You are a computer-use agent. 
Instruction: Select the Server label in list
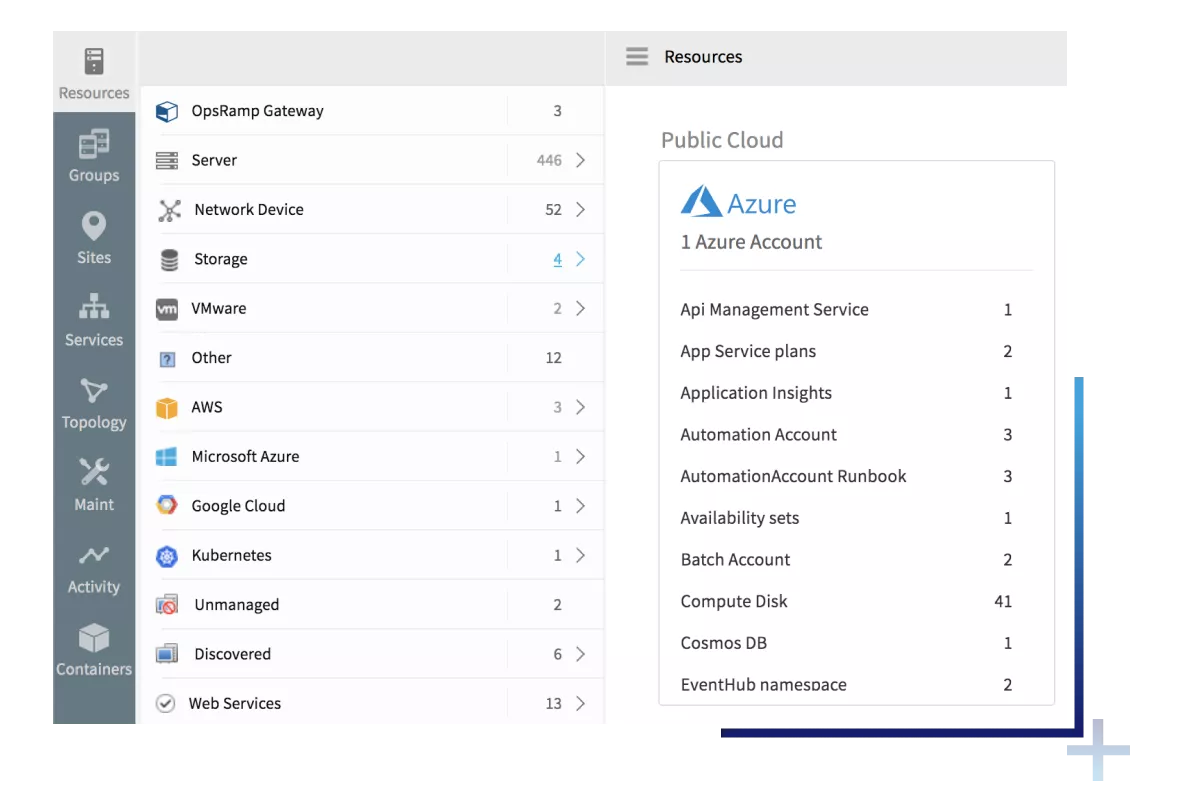tap(214, 160)
